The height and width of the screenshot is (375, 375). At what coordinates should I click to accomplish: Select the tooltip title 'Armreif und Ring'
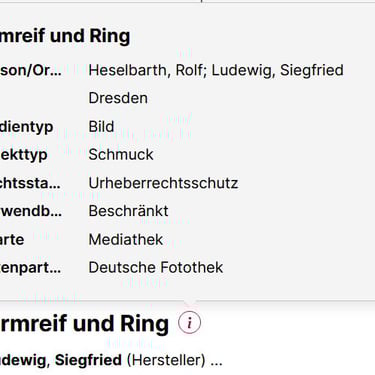click(x=65, y=36)
